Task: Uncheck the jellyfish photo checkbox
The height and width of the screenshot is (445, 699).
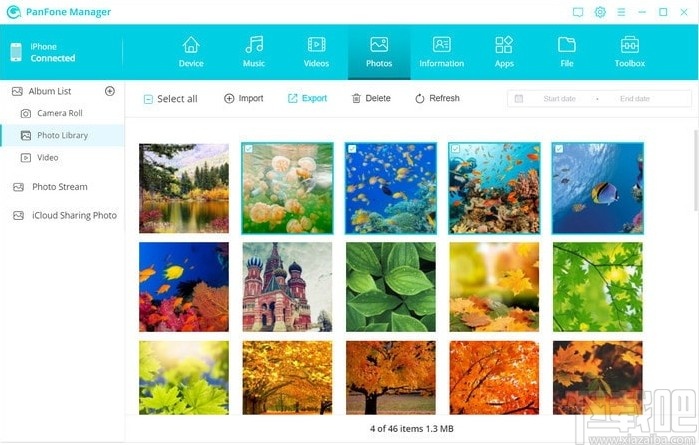Action: click(248, 149)
